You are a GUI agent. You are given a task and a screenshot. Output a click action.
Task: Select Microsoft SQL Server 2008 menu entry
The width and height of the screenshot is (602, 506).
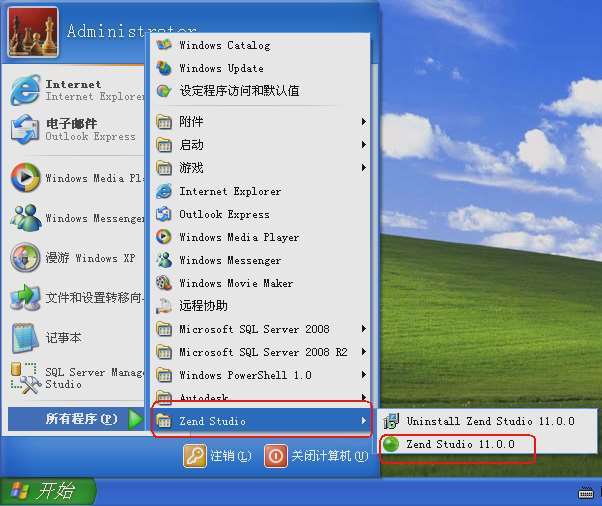[x=261, y=329]
